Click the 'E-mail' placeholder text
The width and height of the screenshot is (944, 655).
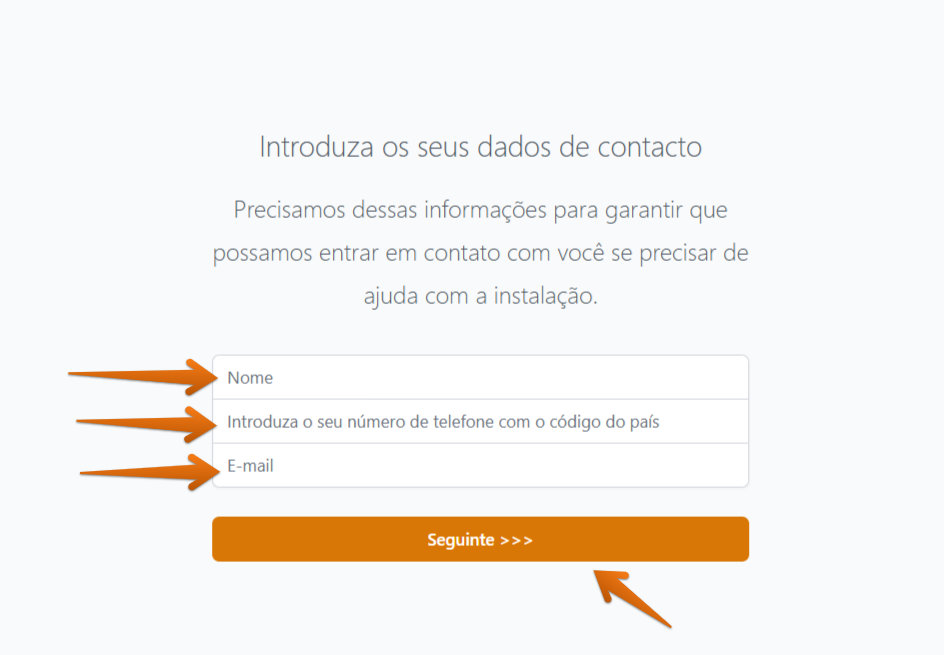250,465
